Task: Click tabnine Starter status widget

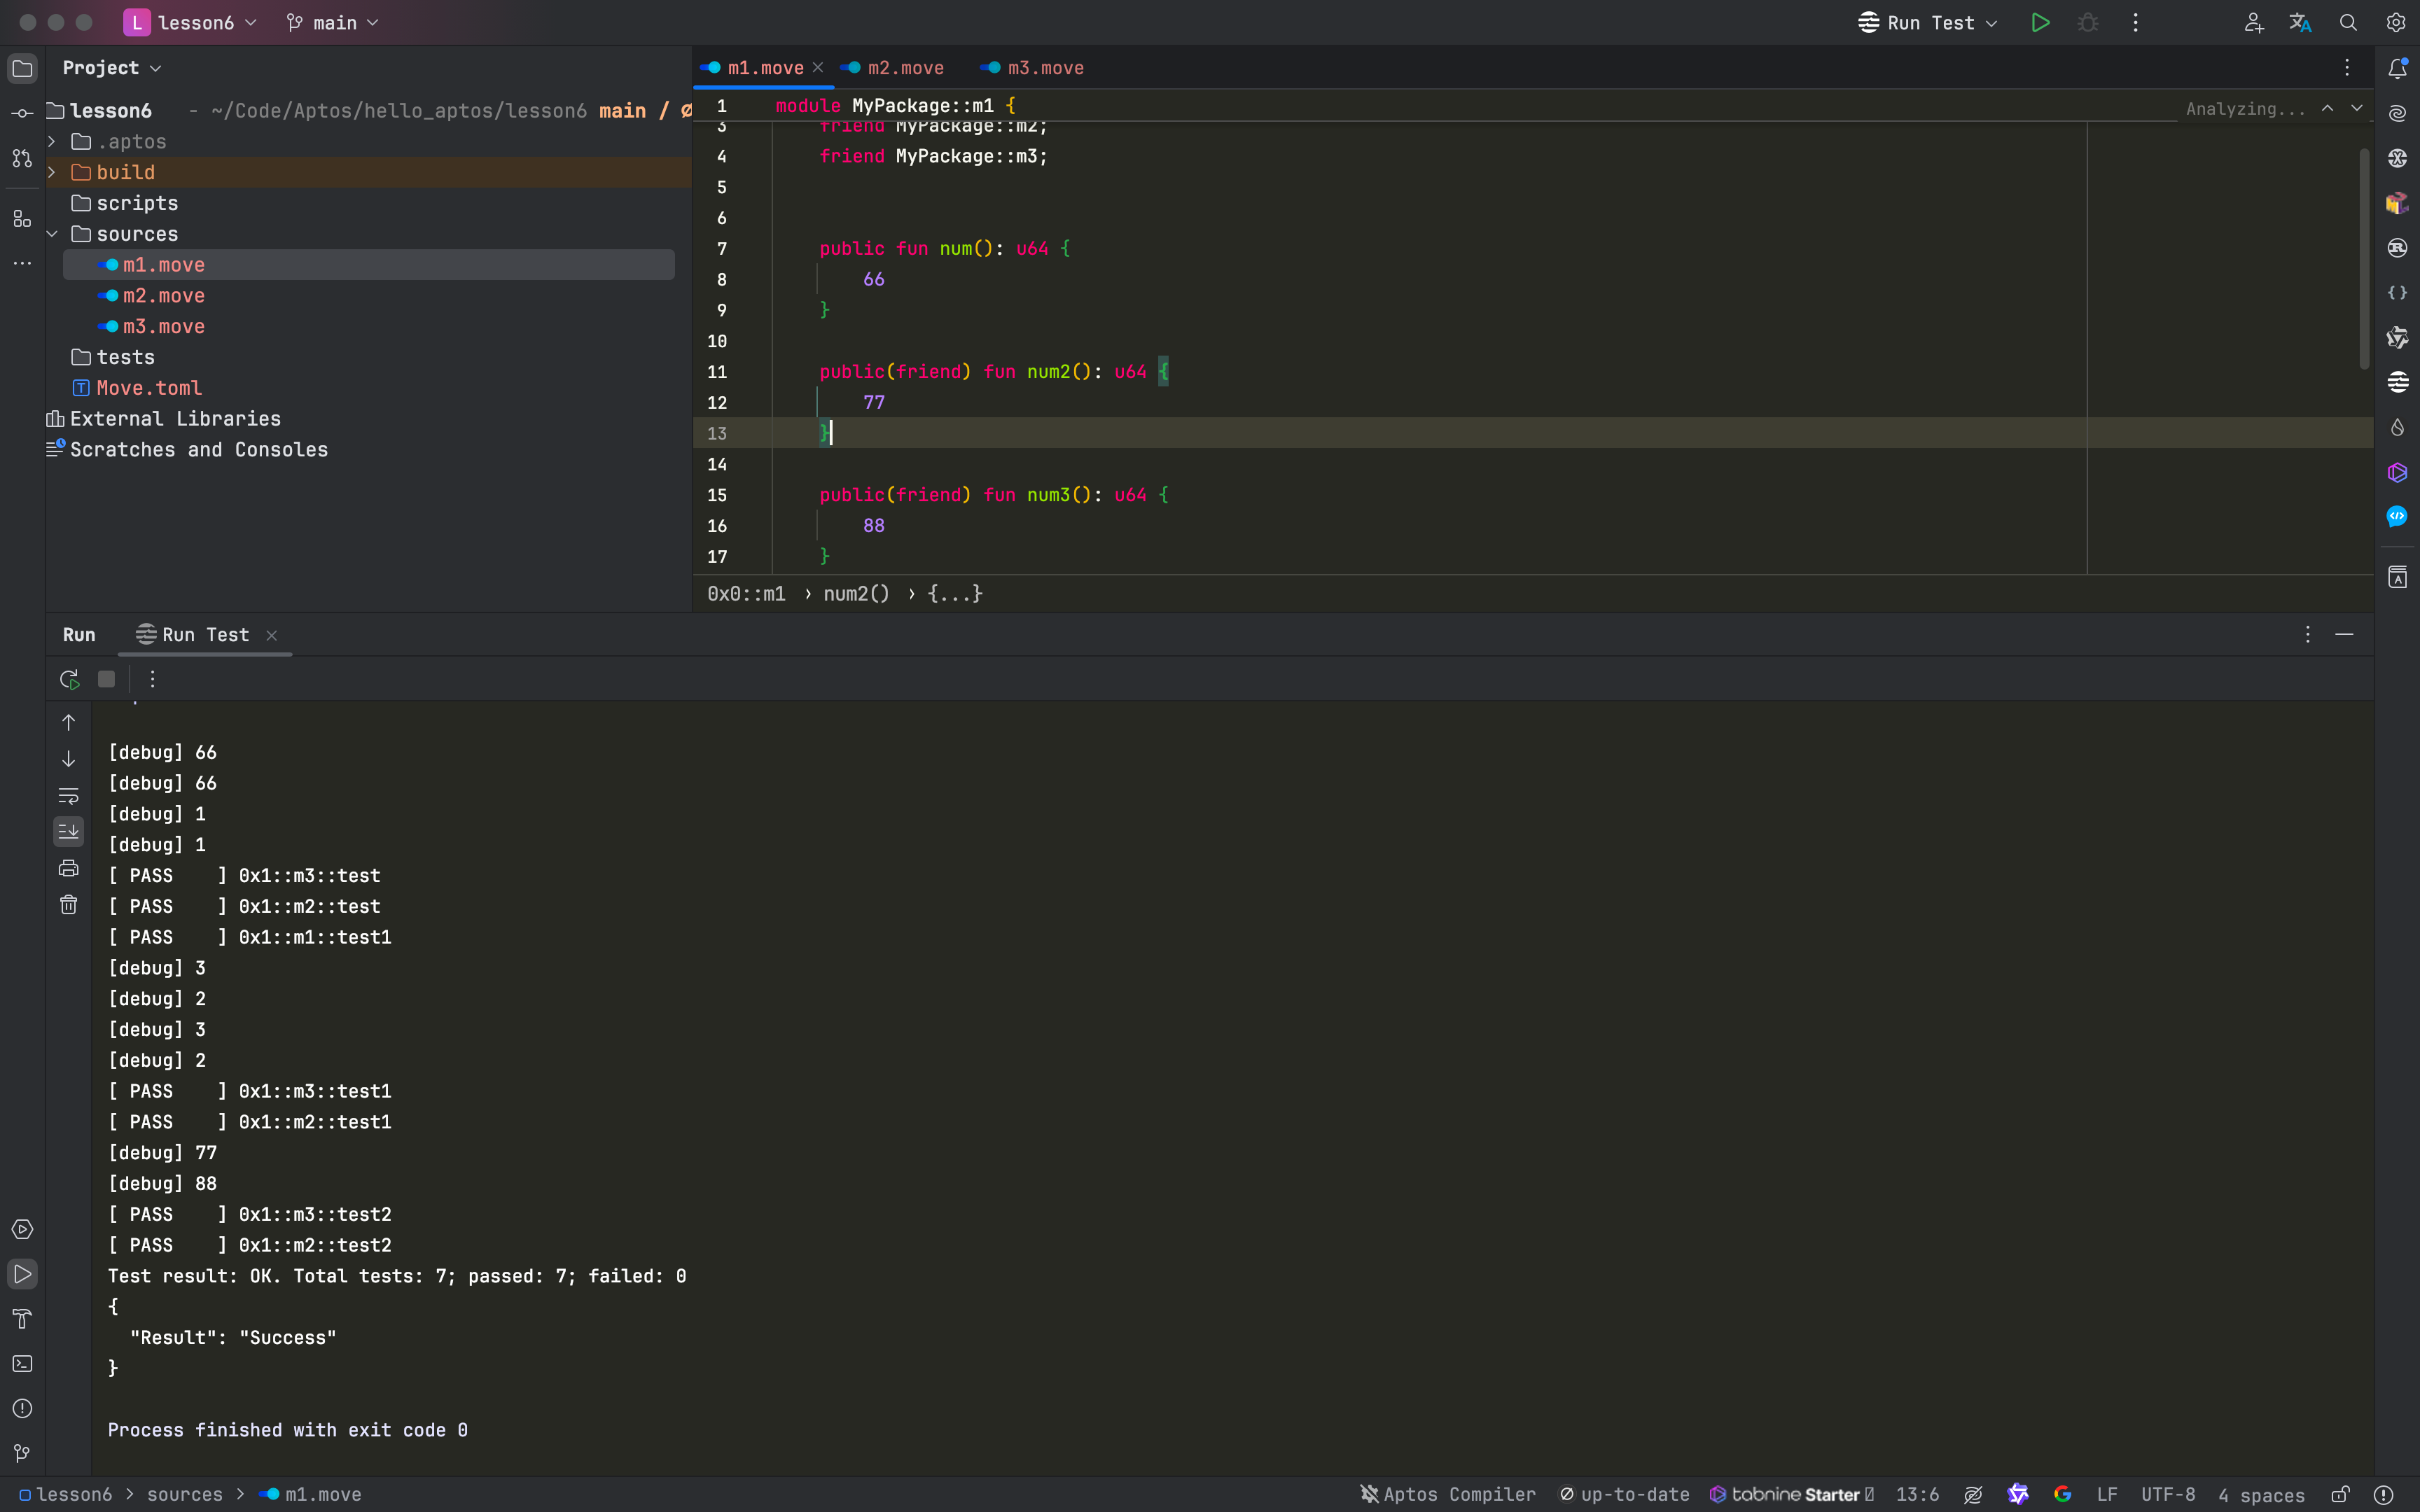Action: (x=1791, y=1494)
